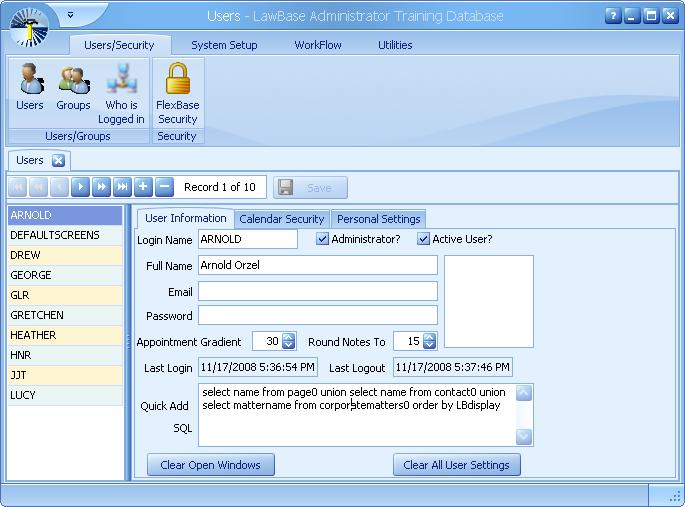Click Clear All User Settings button
Image resolution: width=685 pixels, height=507 pixels.
coord(457,465)
